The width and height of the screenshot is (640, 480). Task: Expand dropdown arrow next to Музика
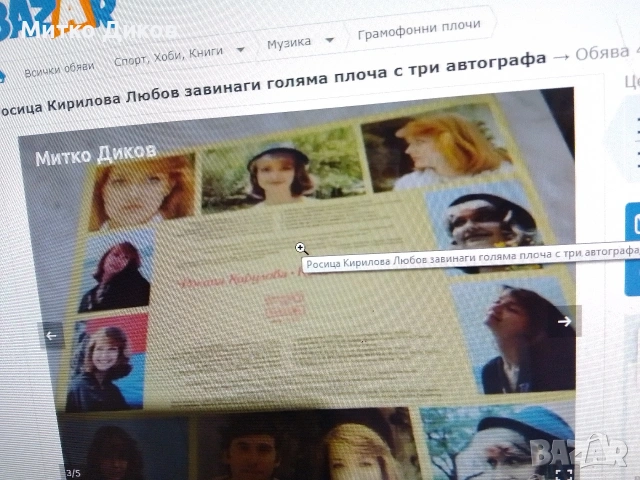[x=330, y=40]
